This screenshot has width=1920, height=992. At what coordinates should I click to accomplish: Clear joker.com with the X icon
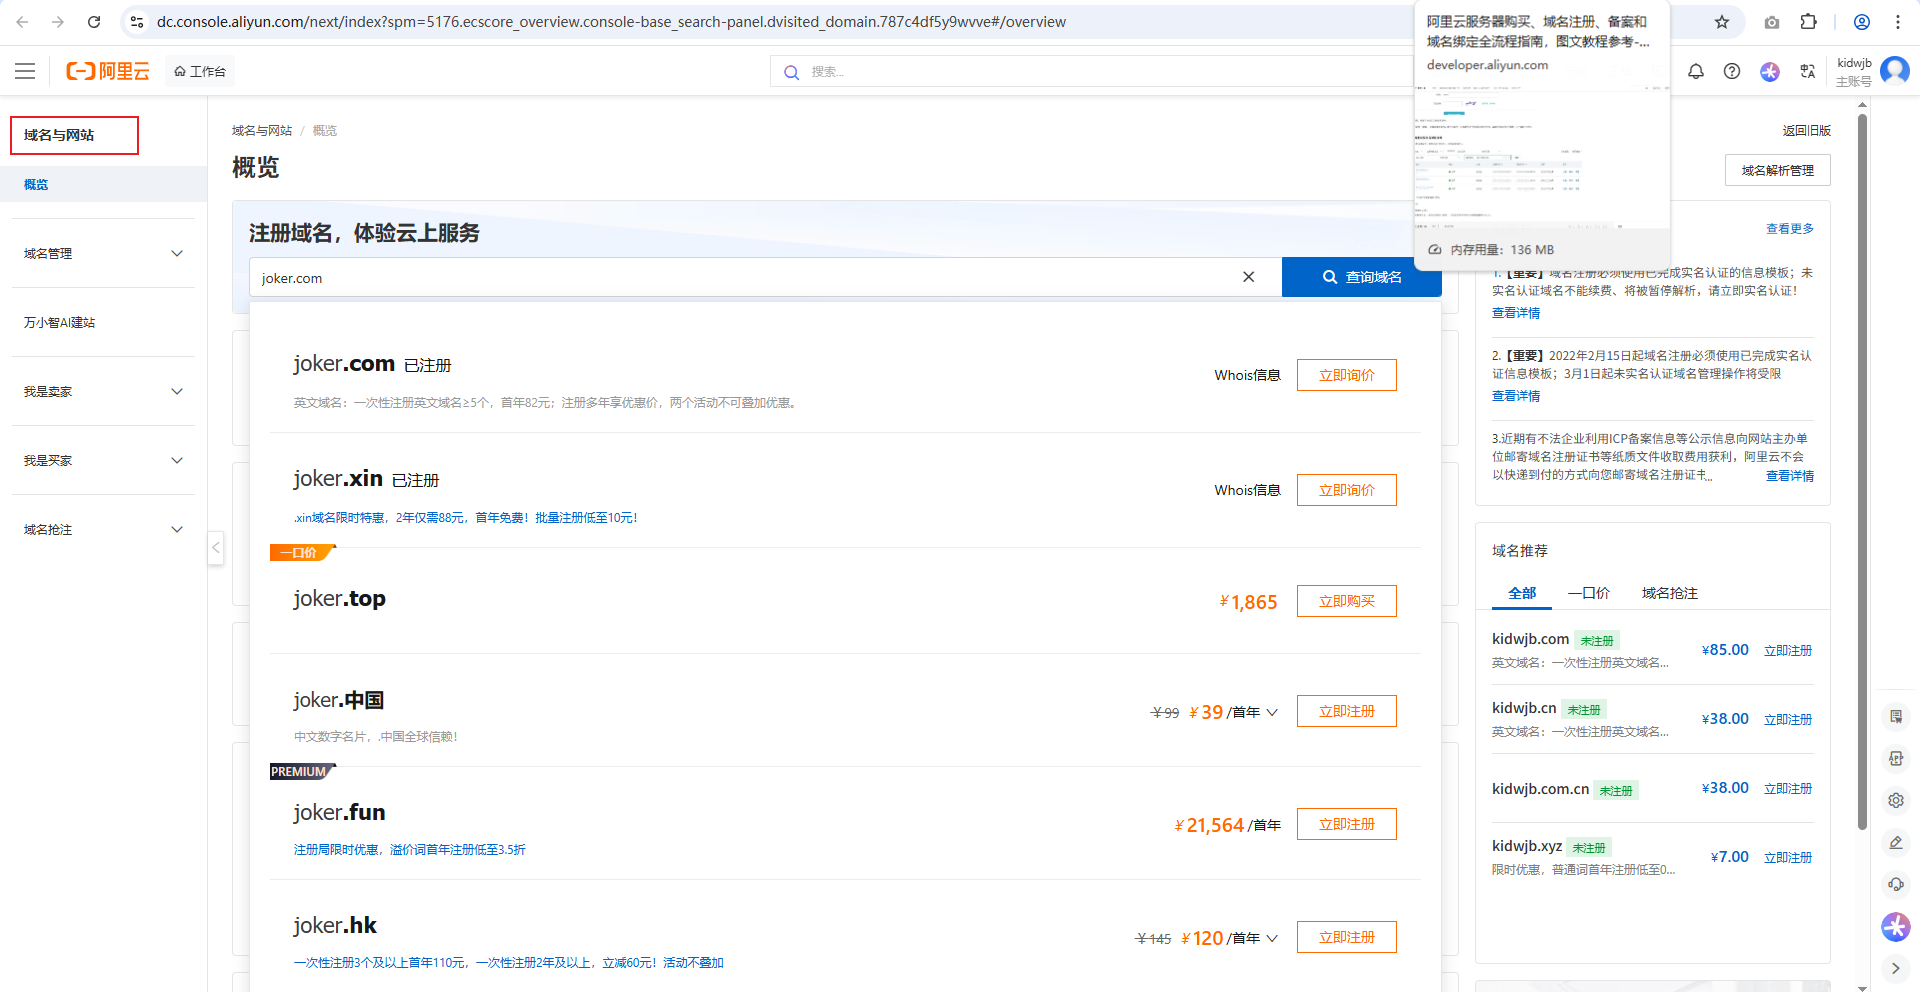[x=1248, y=277]
